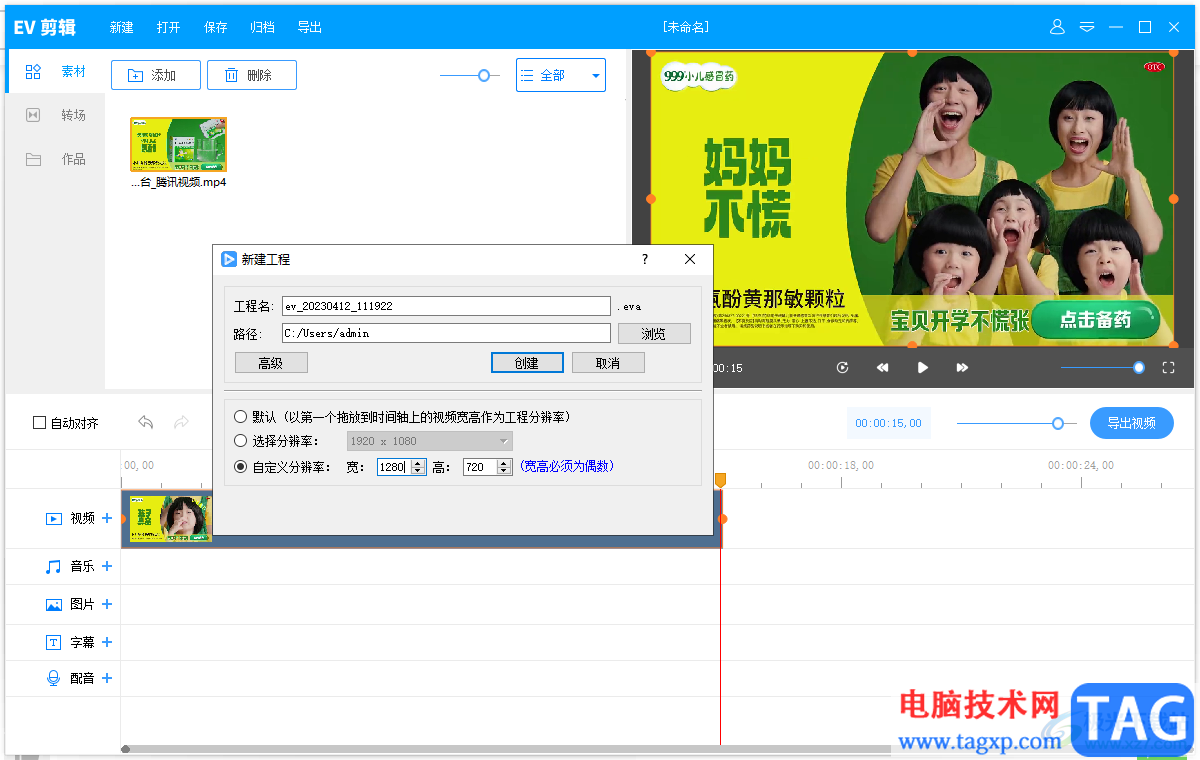Click the 高级 advanced button

point(271,363)
